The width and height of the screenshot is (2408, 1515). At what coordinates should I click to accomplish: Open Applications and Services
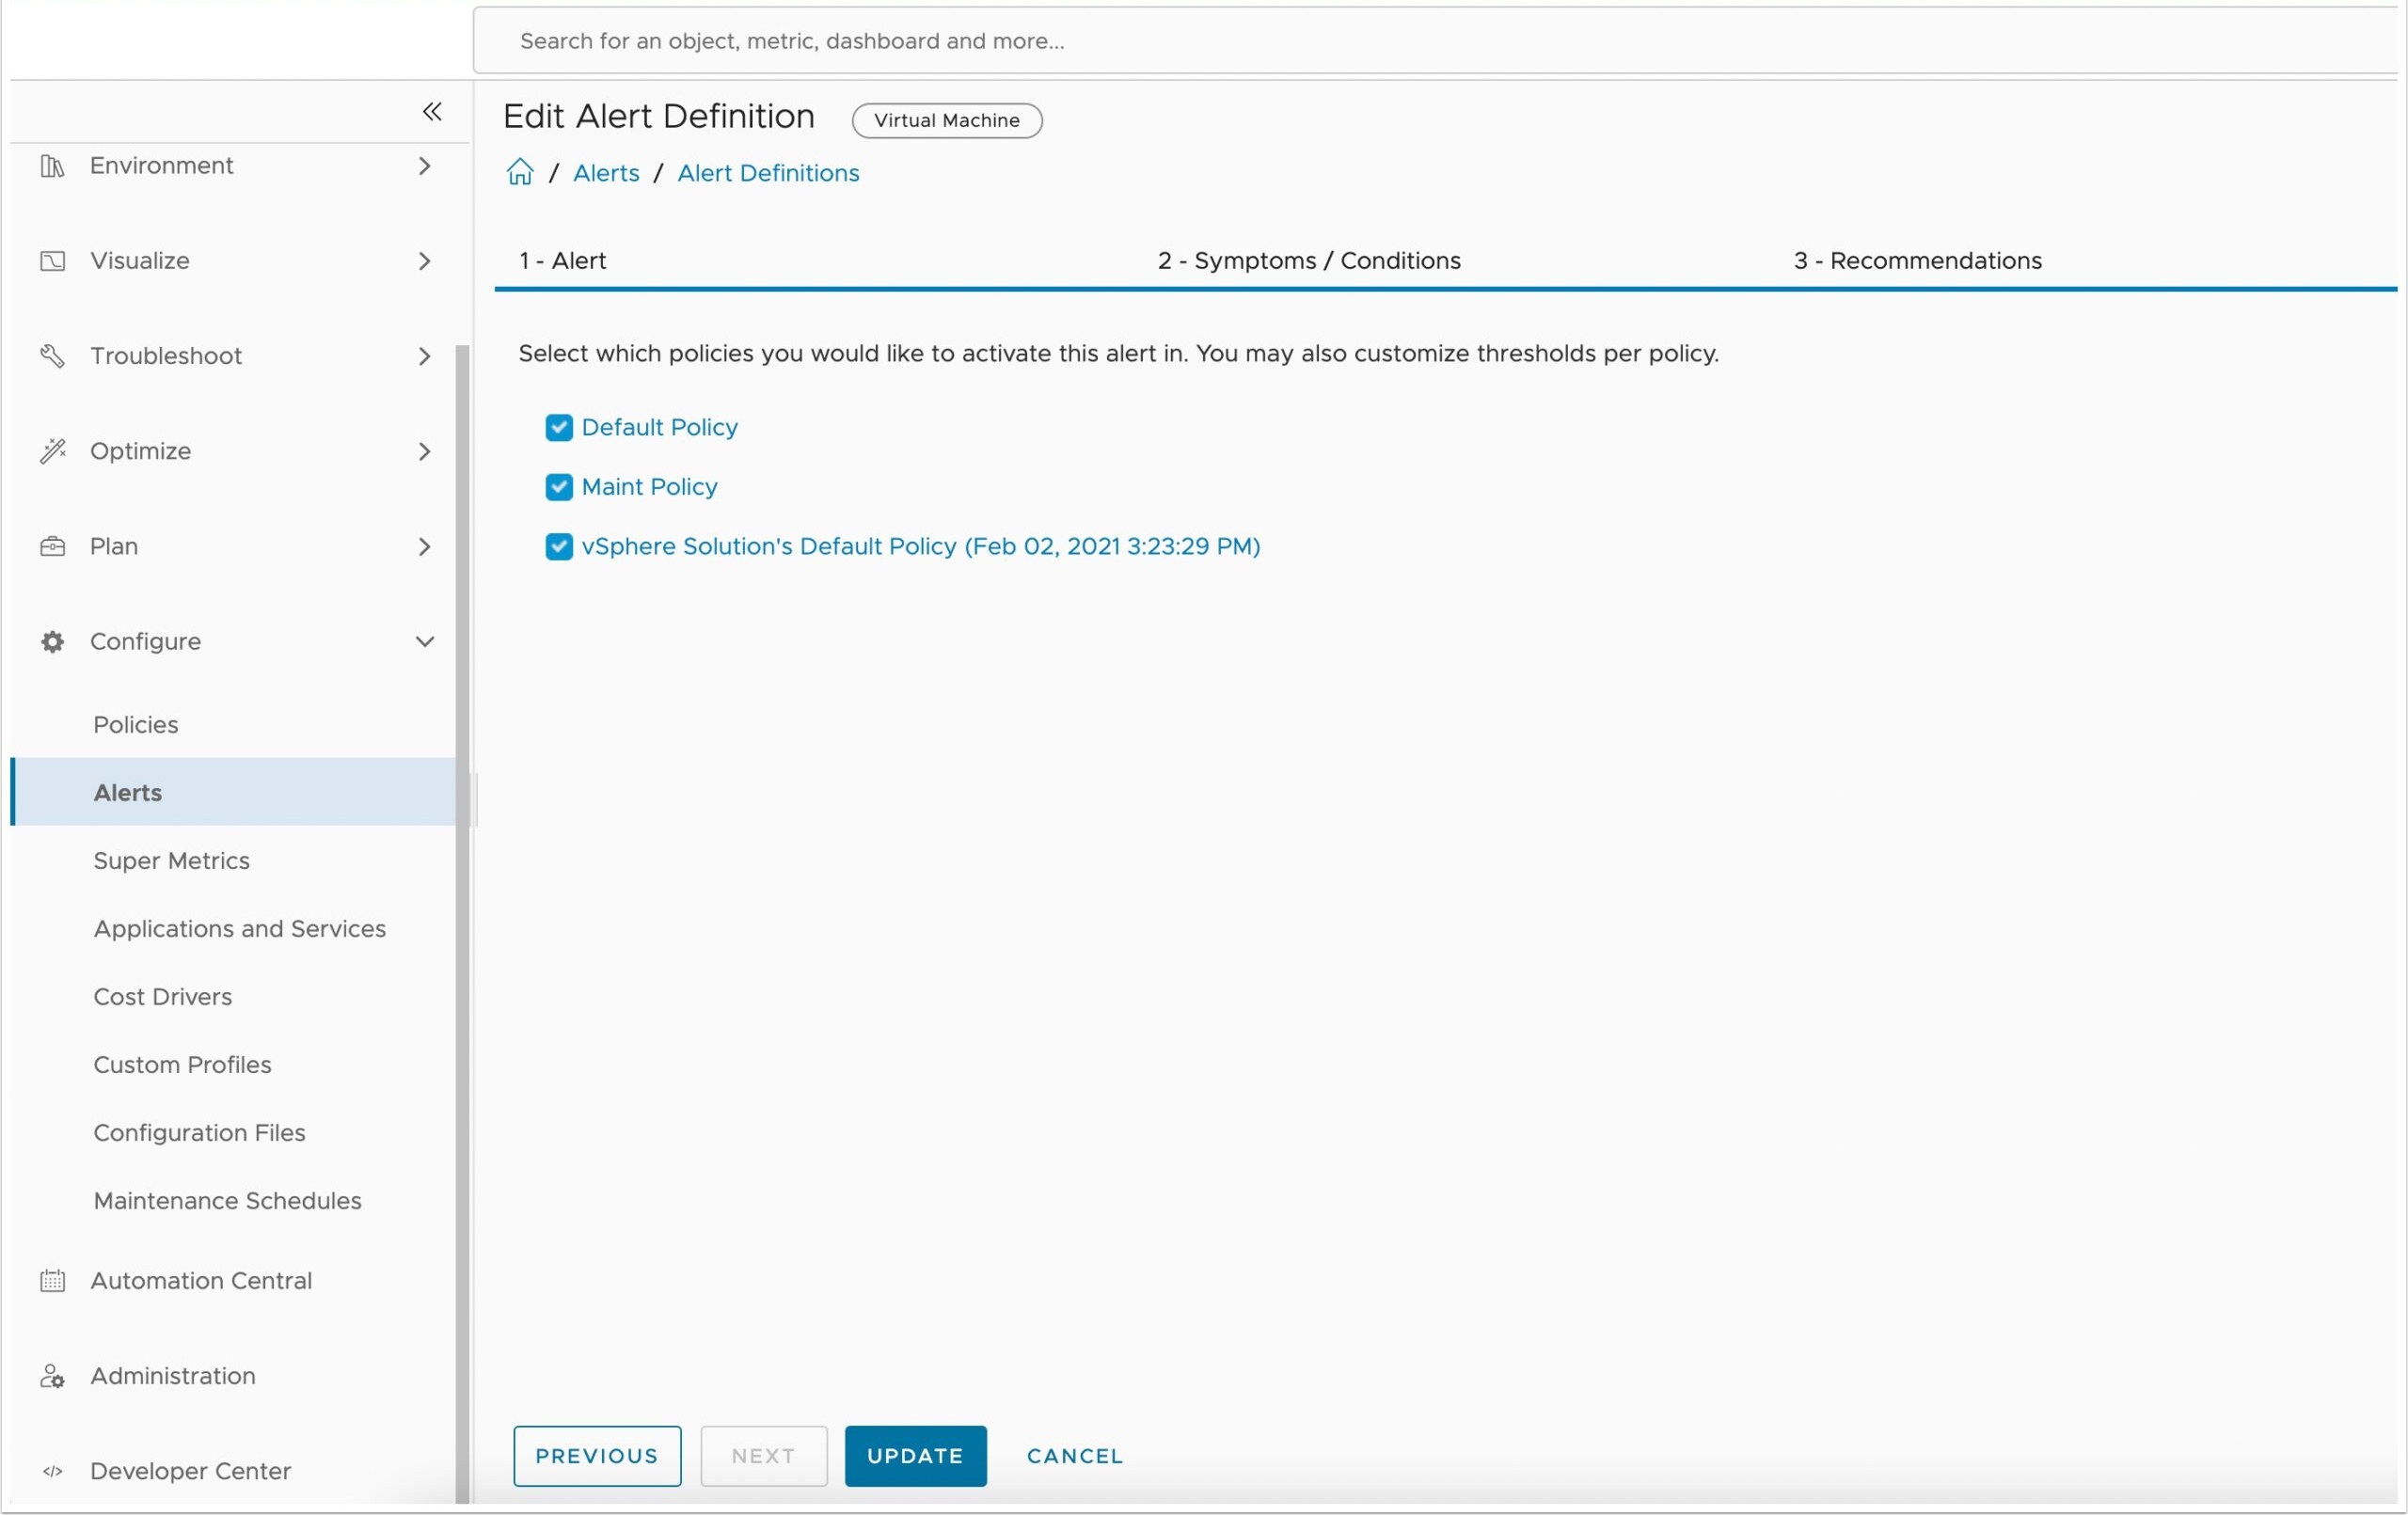tap(240, 928)
